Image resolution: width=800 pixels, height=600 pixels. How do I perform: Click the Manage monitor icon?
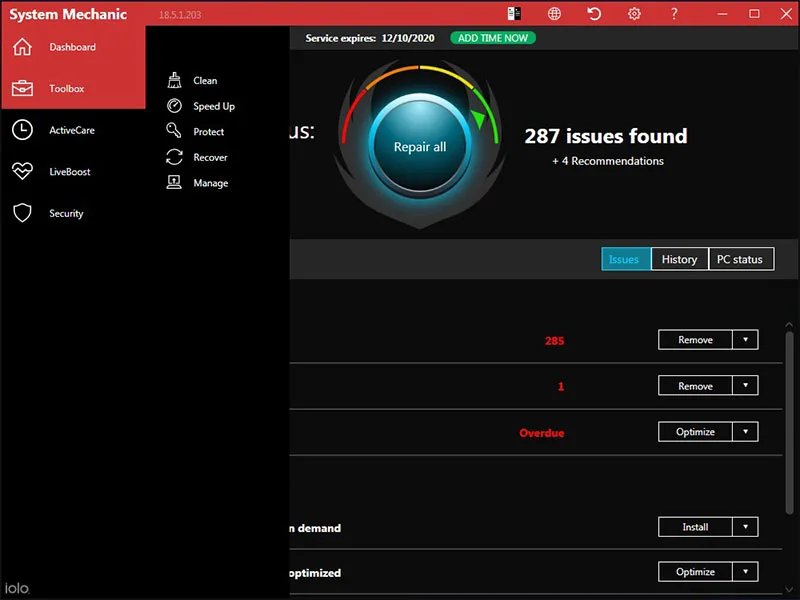(174, 182)
